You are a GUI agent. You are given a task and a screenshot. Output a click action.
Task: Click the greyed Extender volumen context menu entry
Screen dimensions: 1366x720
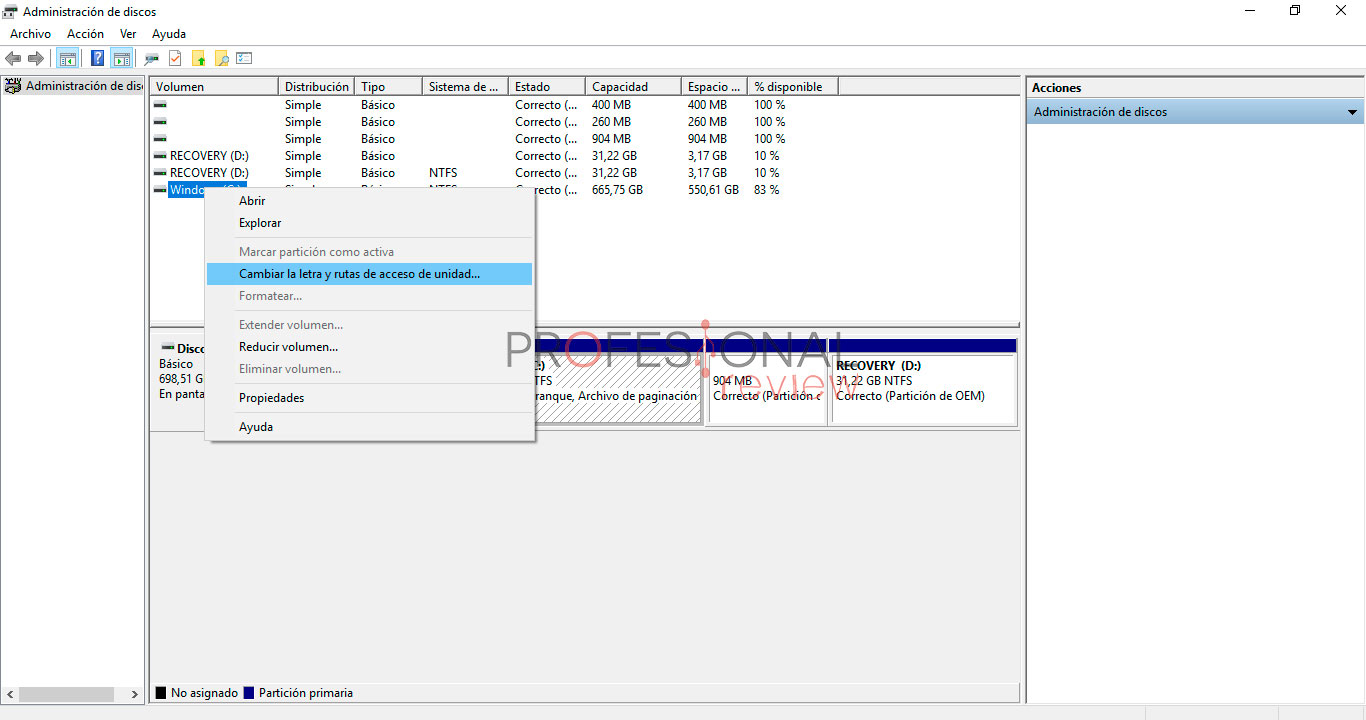click(369, 325)
